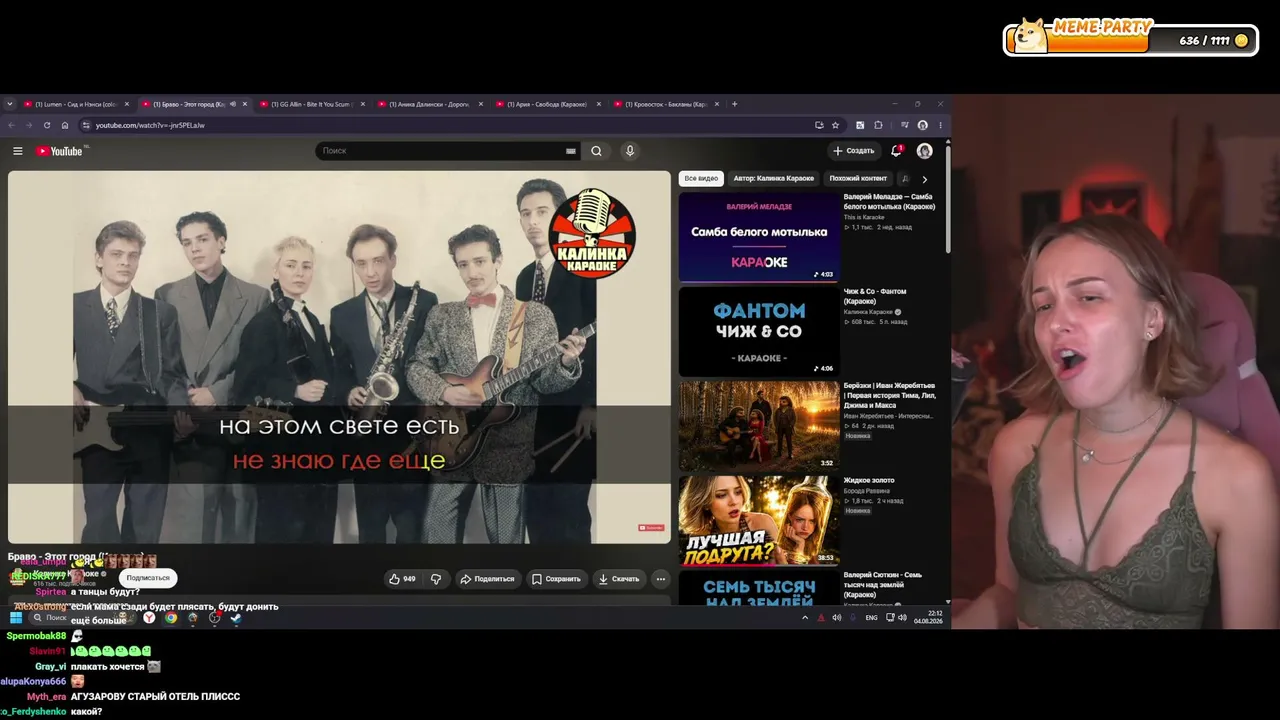Open Steam from the taskbar

click(236, 618)
